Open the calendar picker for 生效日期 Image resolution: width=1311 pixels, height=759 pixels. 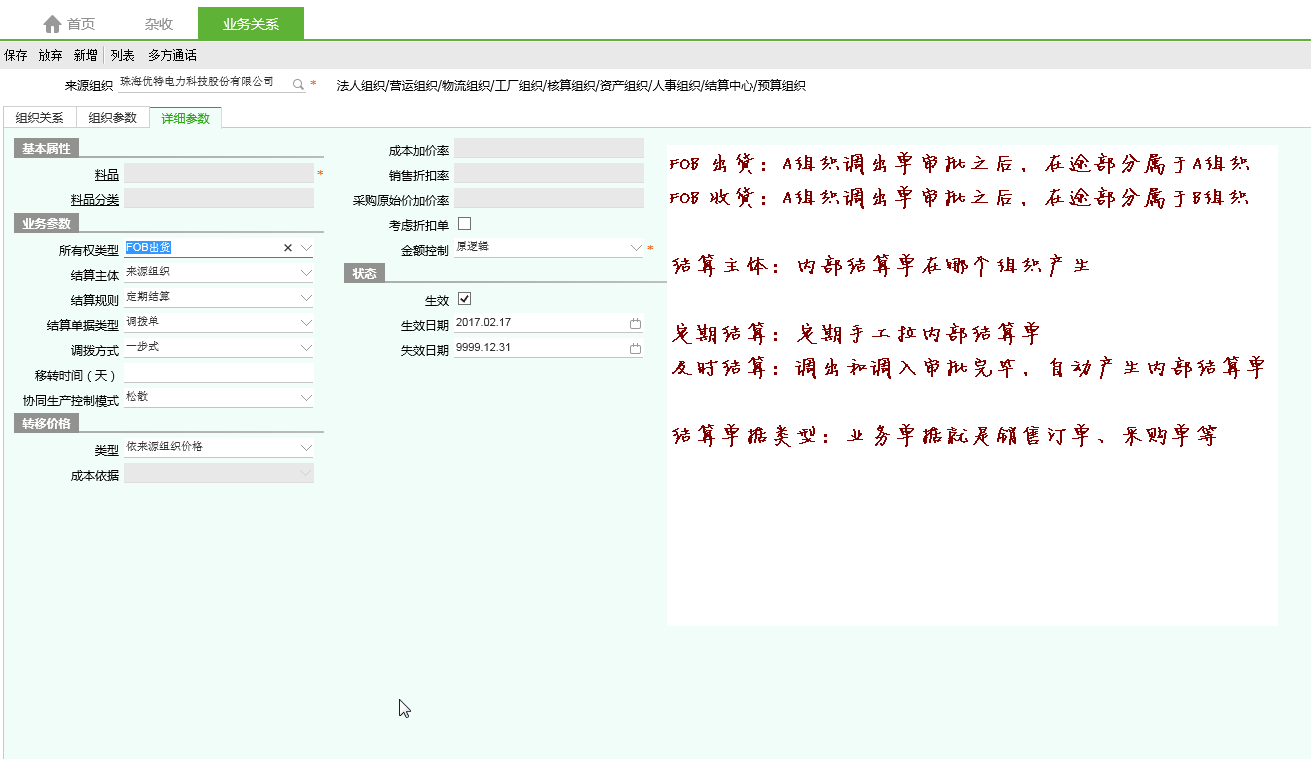(635, 324)
